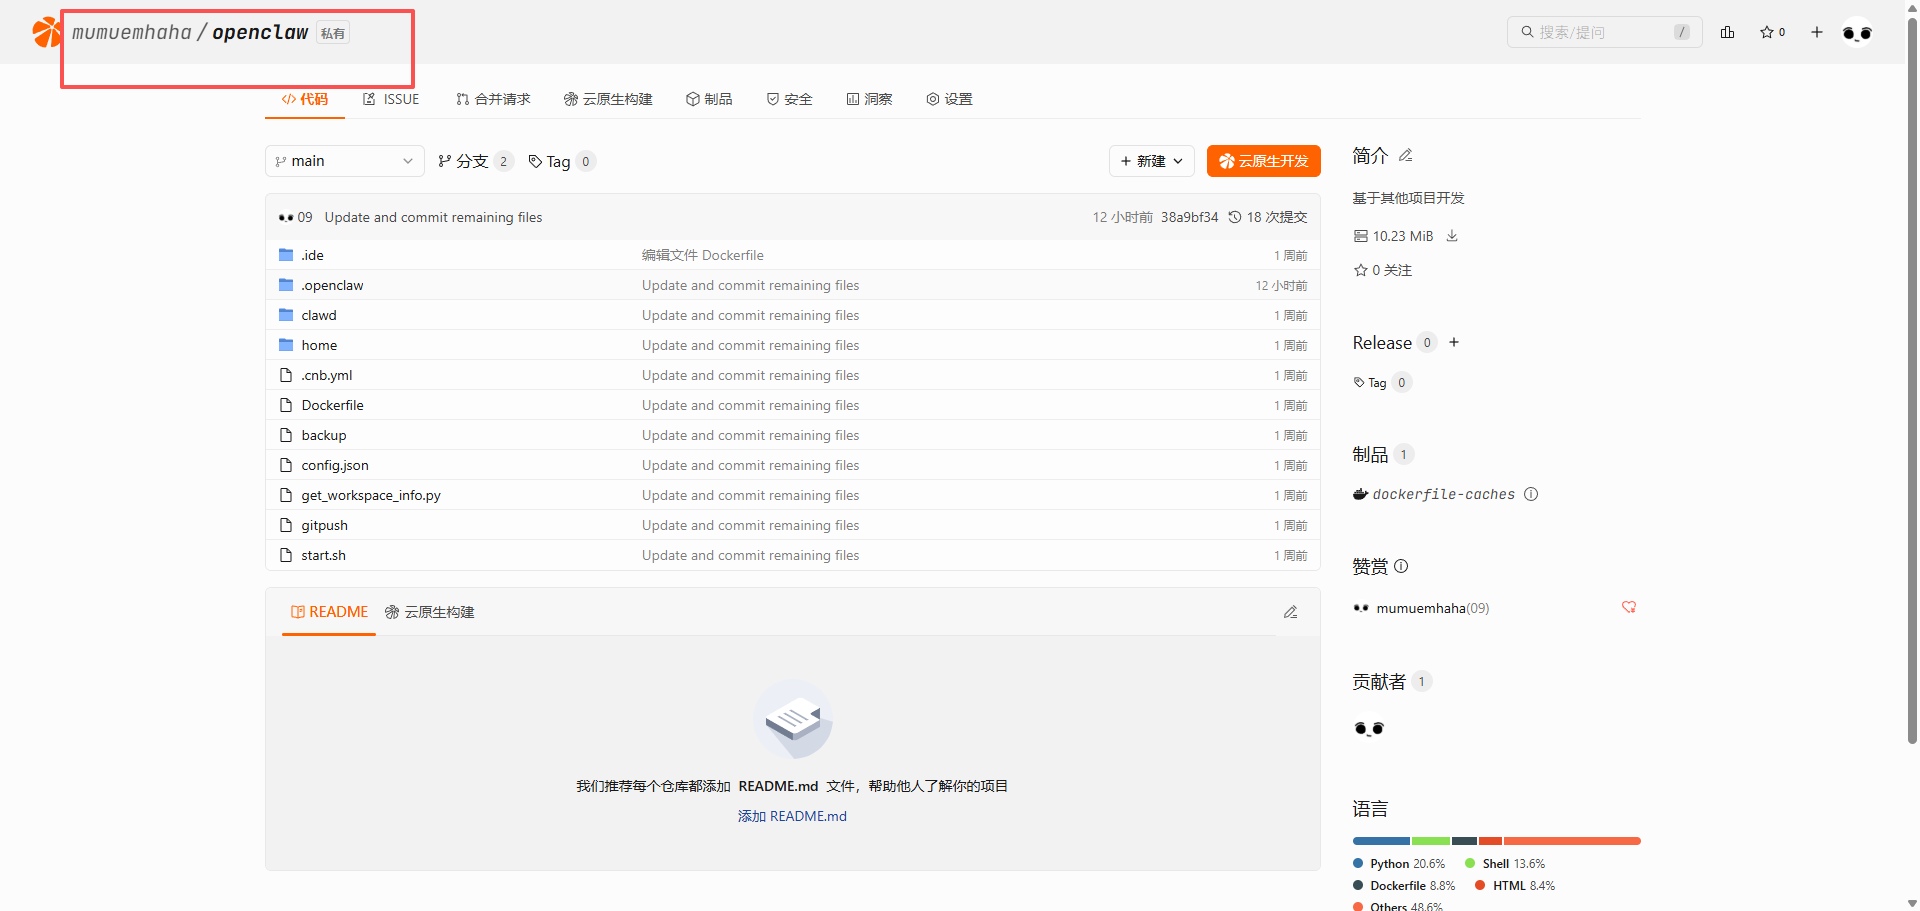This screenshot has height=911, width=1920.
Task: Star the repository via 0 关注
Action: coord(1383,270)
